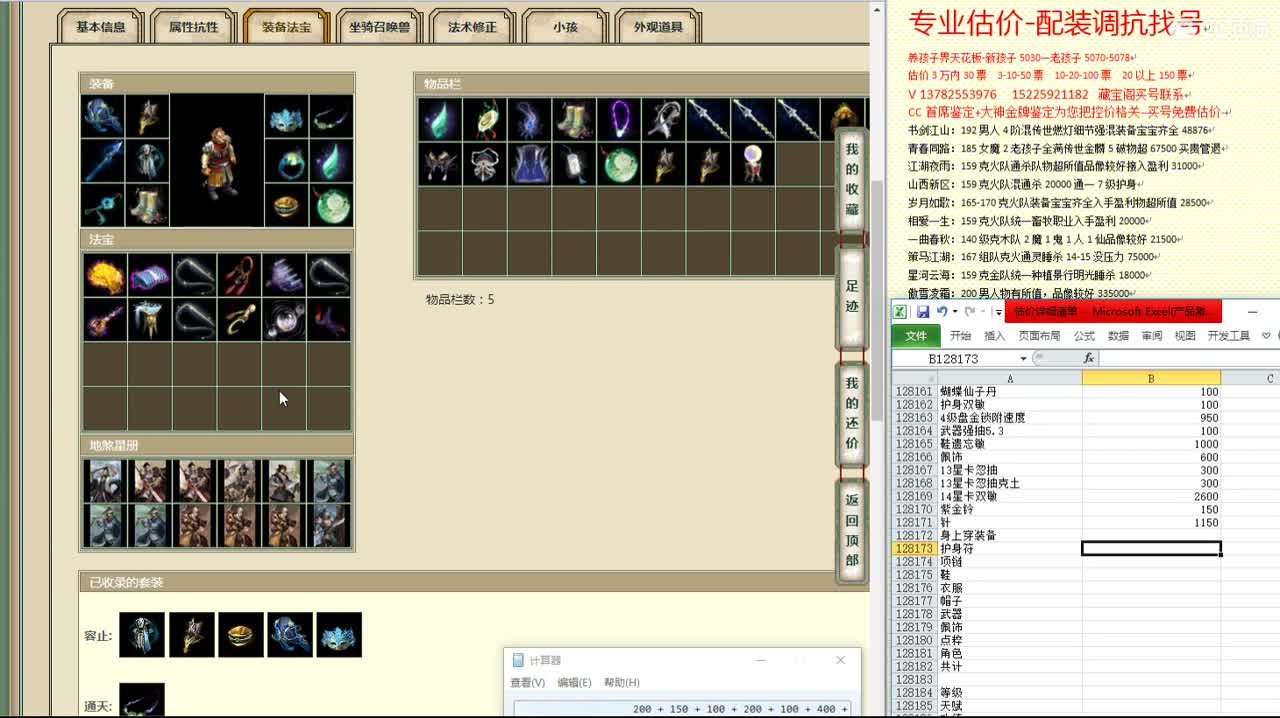Switch to the 属性抗性 tab
This screenshot has width=1280, height=718.
194,27
